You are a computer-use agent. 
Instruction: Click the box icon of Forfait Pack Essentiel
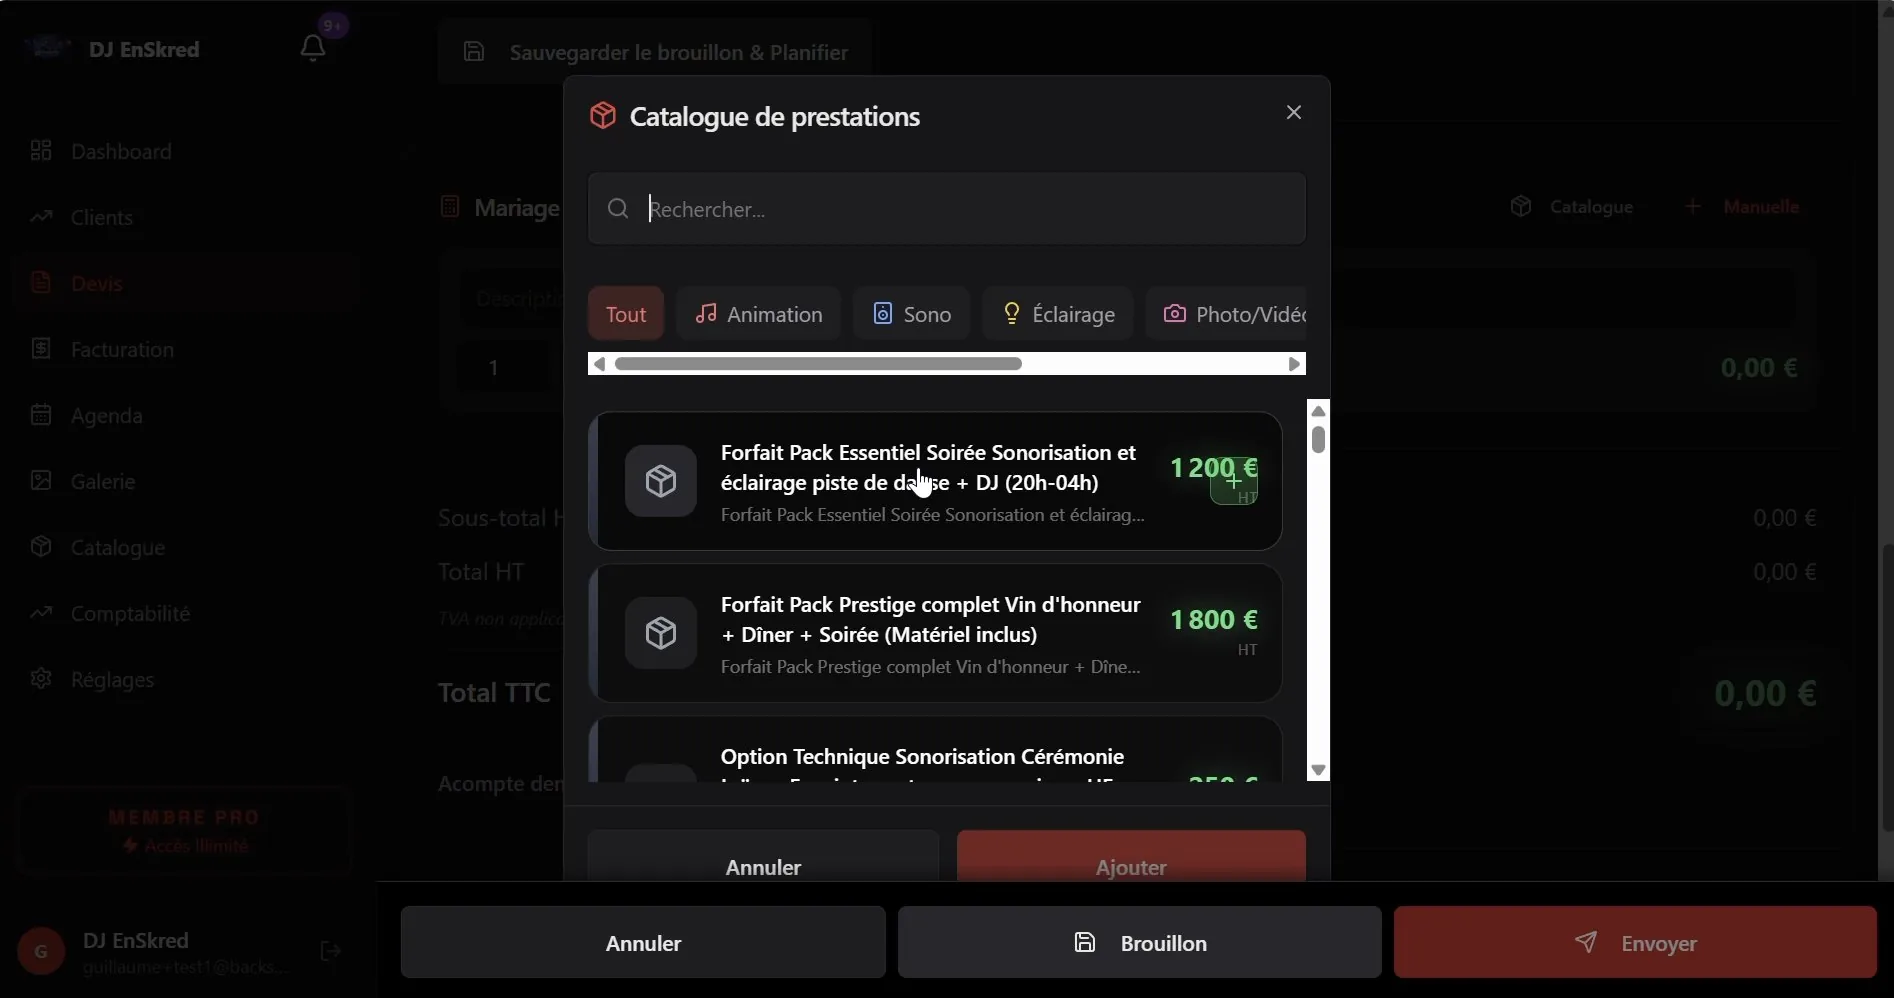661,481
